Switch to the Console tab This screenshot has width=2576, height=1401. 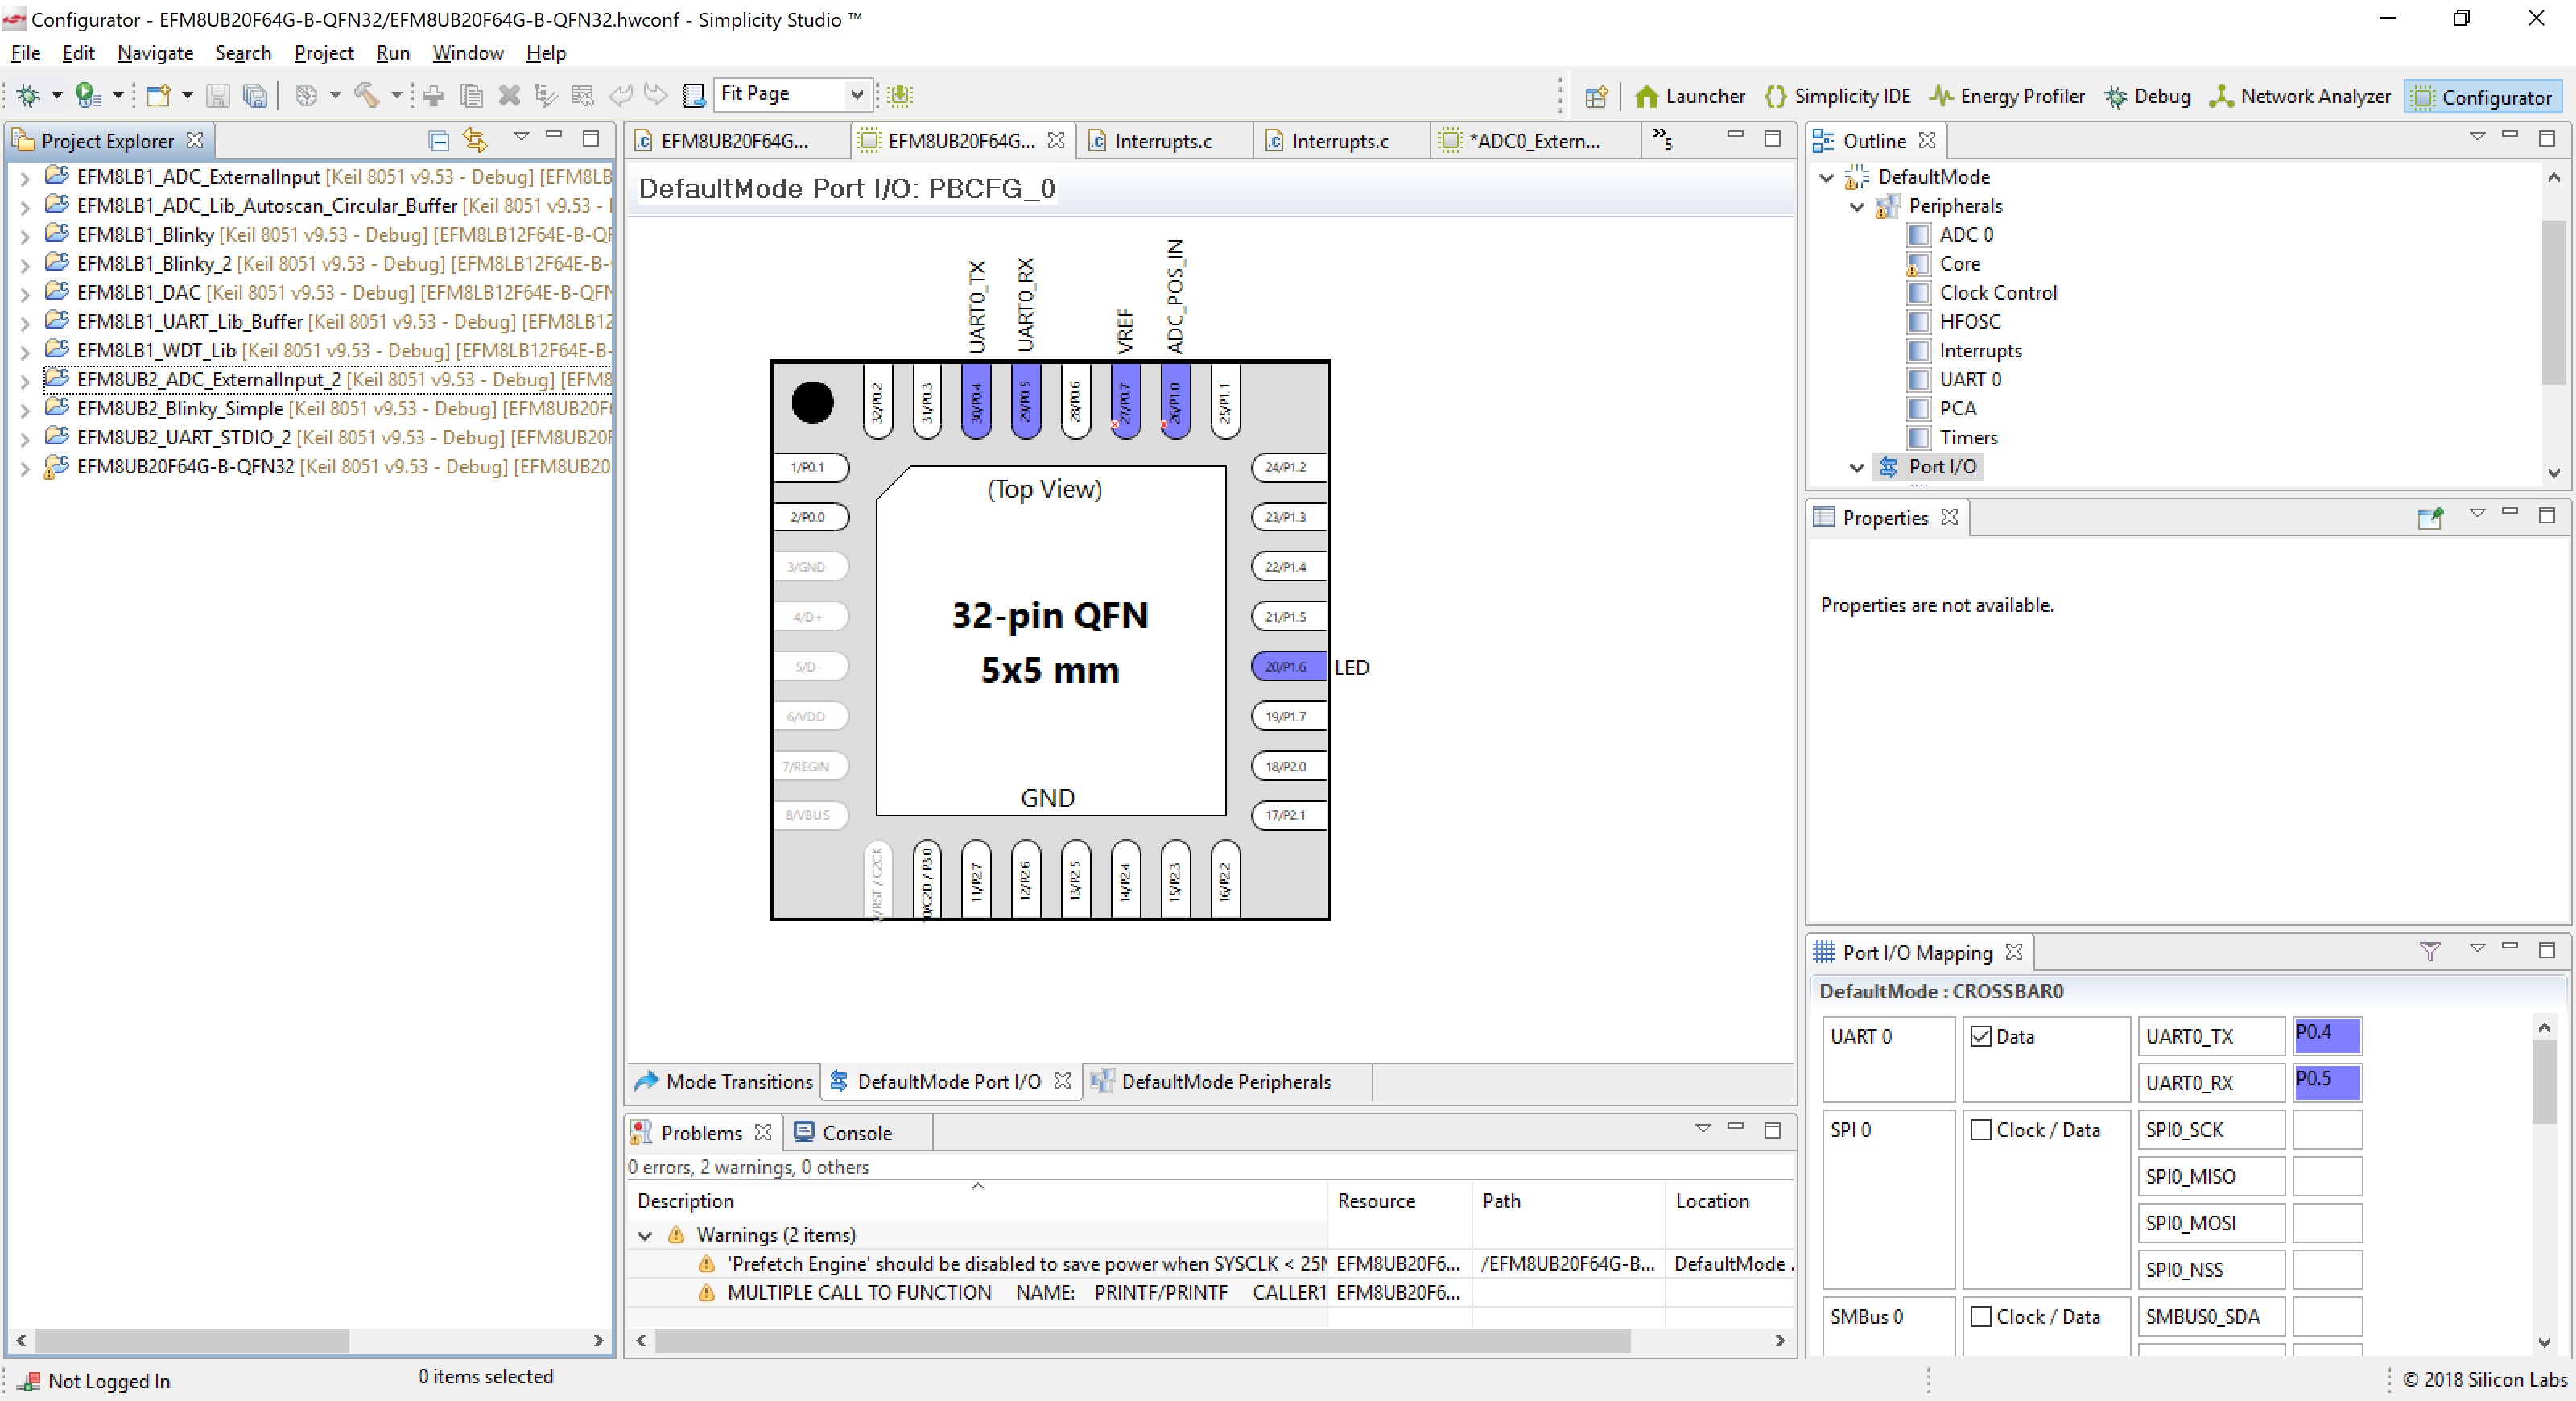[x=856, y=1132]
